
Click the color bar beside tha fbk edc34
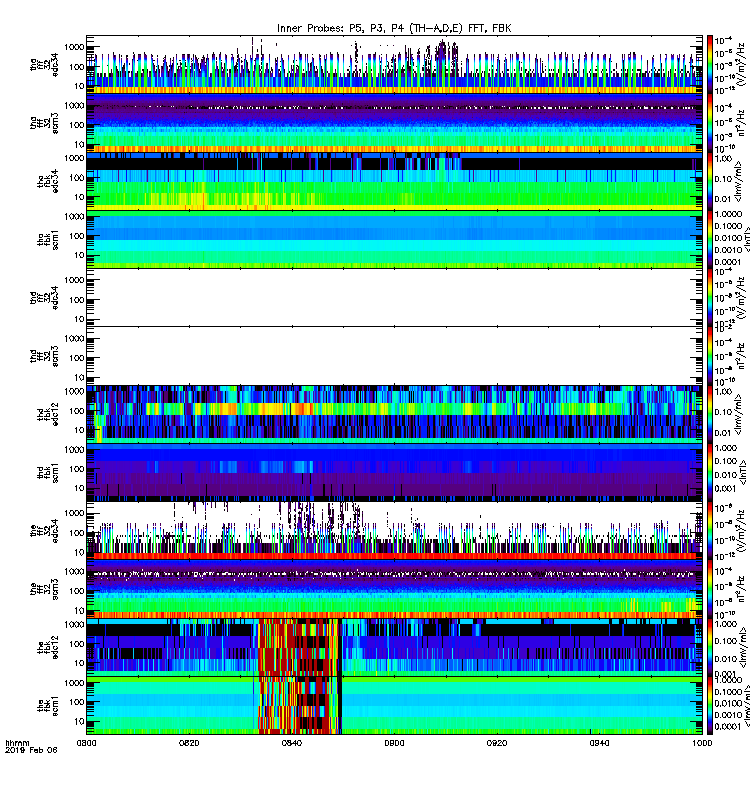710,181
